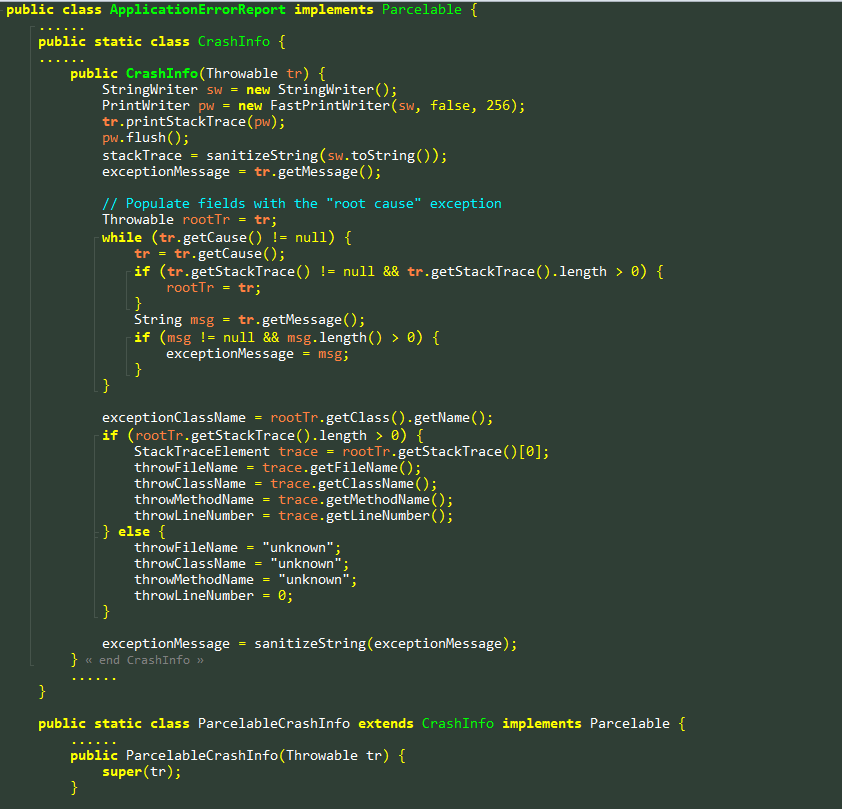This screenshot has width=842, height=809.
Task: Click the 'exceptionMessage = tr.getMessage();' line
Action: click(242, 172)
